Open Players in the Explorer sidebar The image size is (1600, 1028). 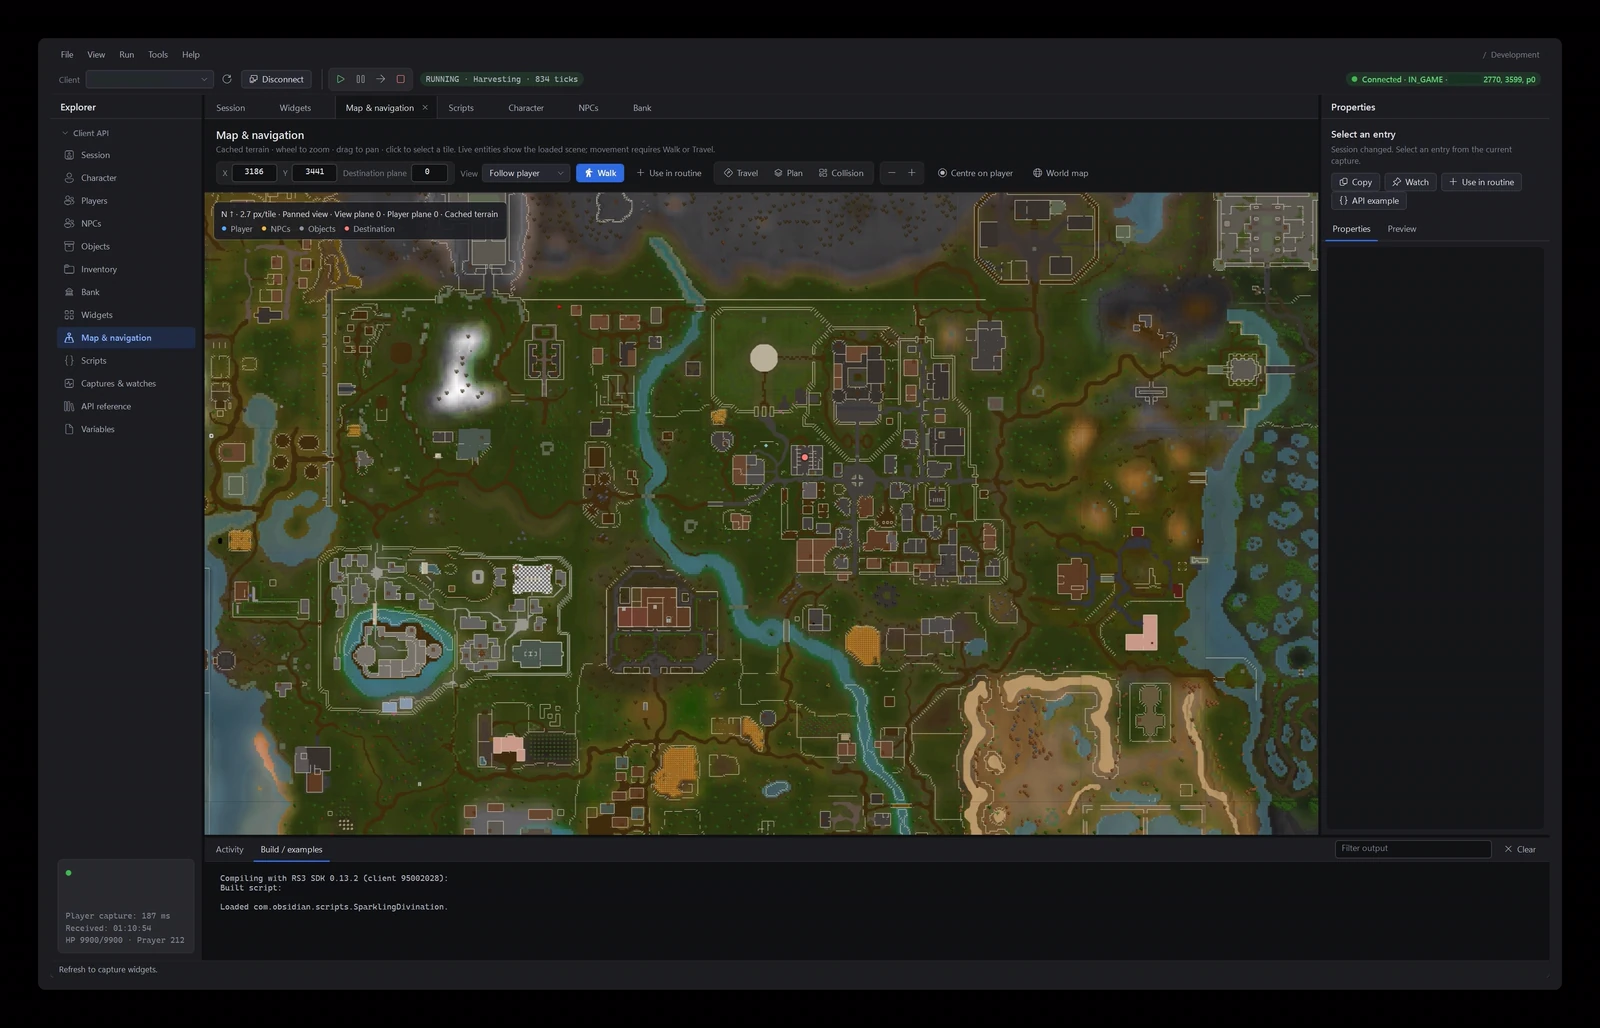(x=126, y=201)
